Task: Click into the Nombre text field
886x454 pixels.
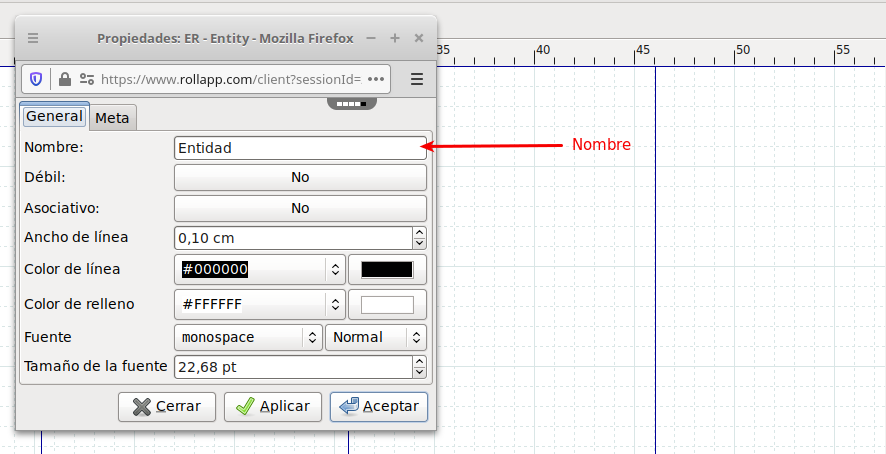Action: pos(299,148)
